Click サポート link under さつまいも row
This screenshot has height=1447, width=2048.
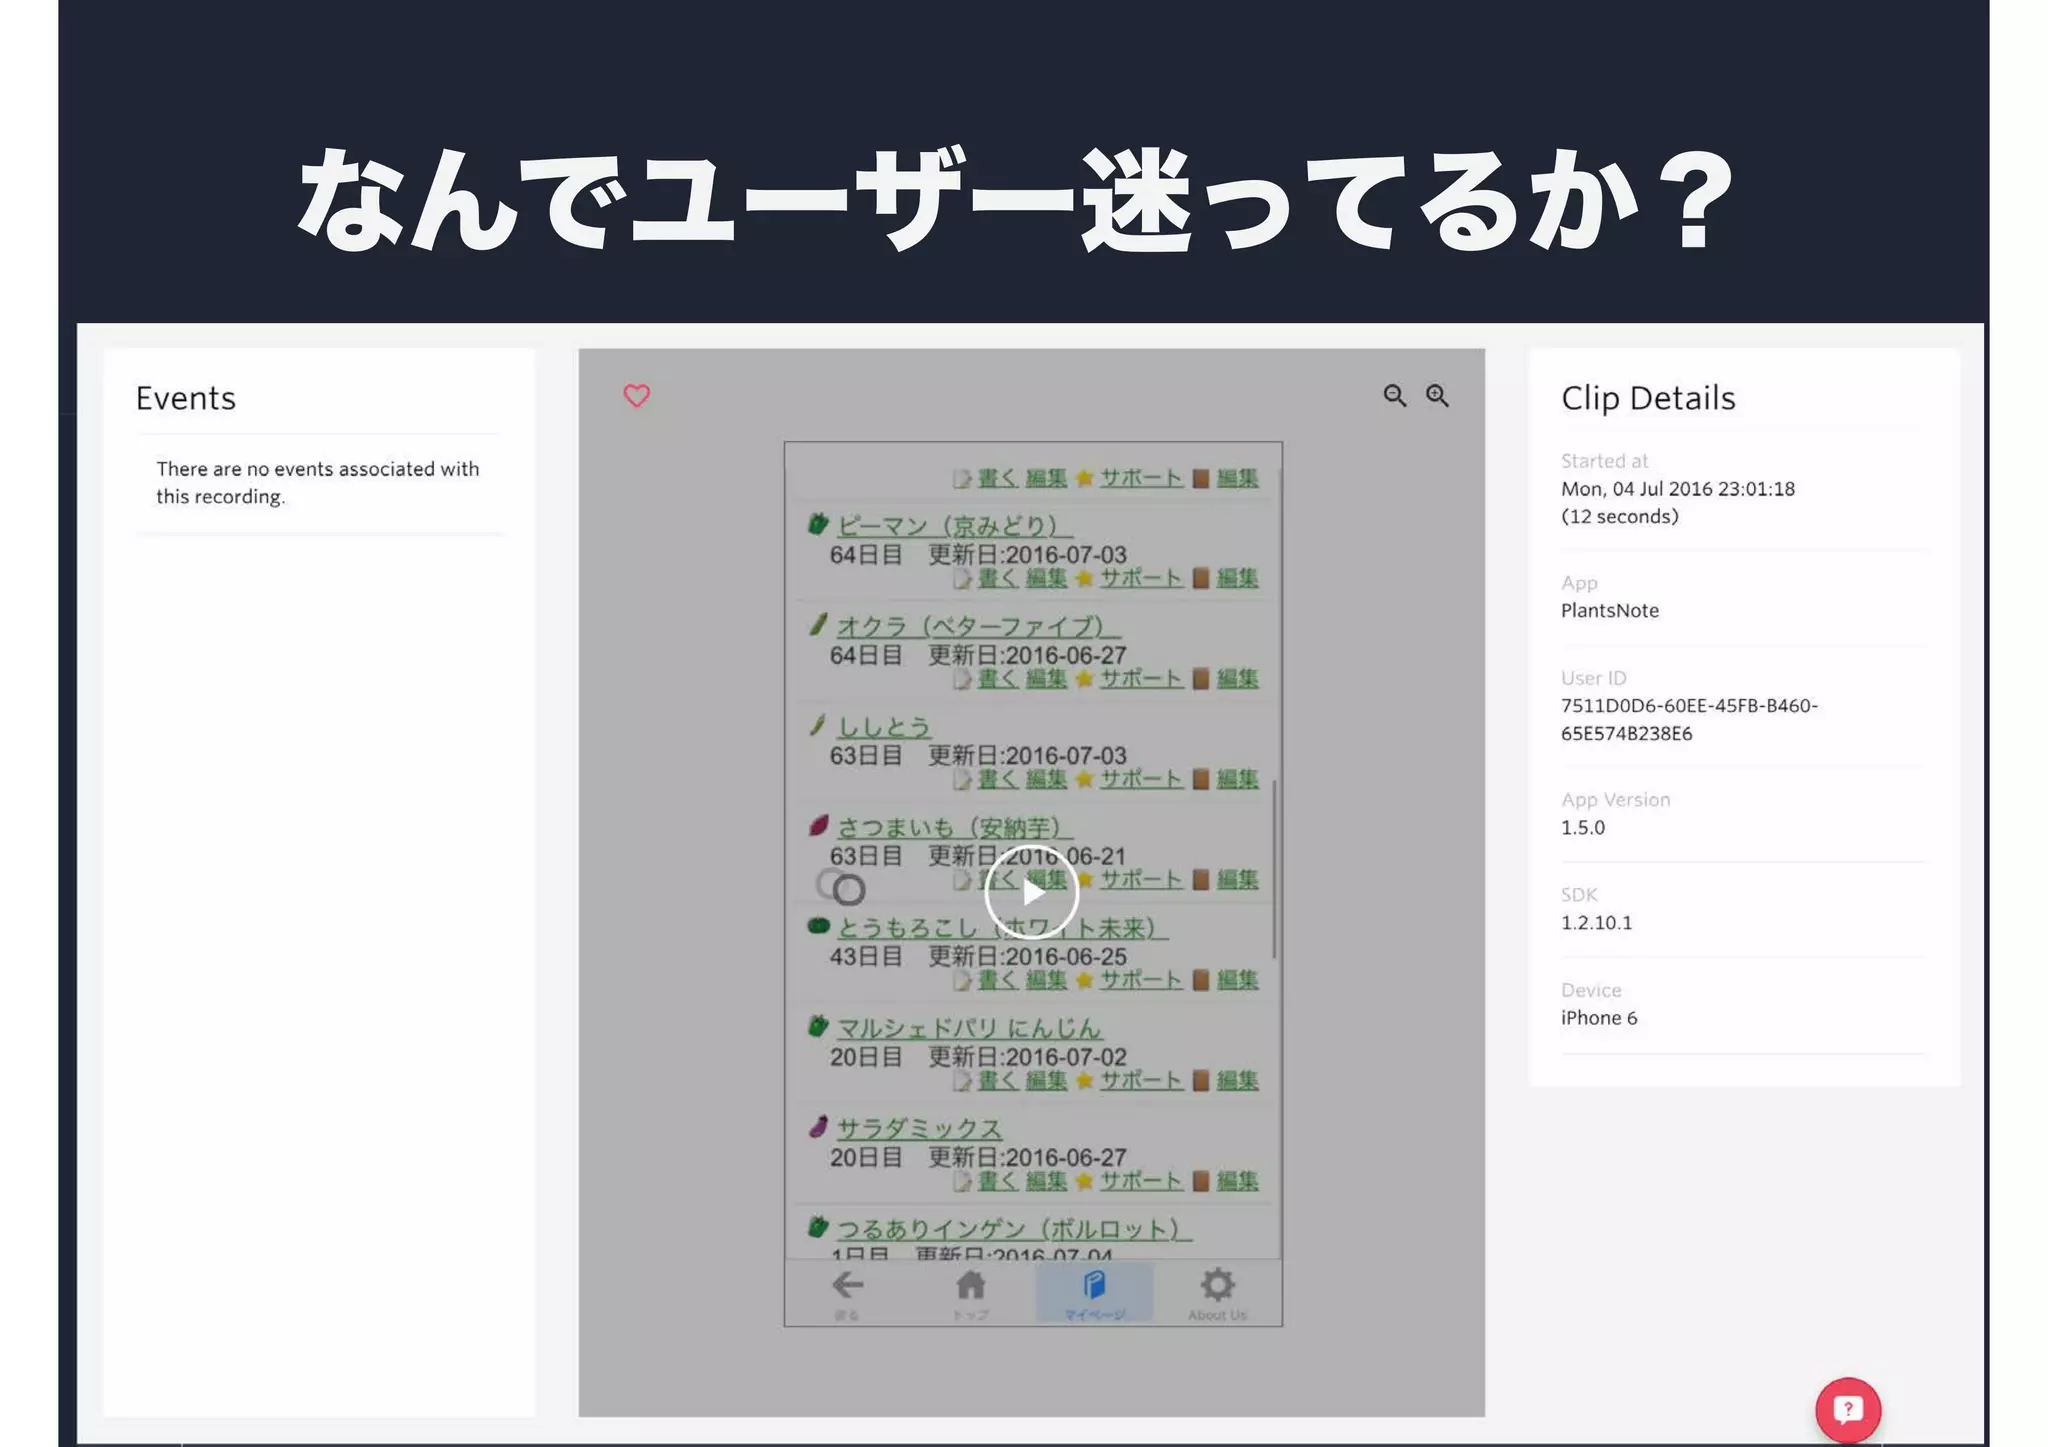(1141, 880)
